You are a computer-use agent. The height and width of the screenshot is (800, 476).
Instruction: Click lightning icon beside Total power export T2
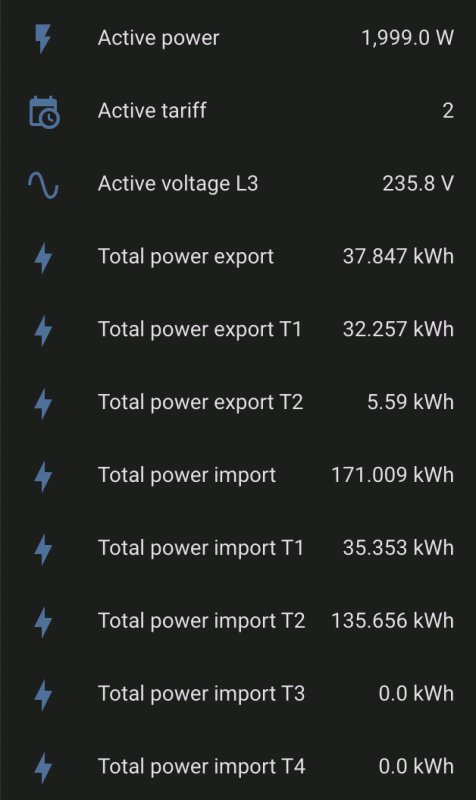pos(43,403)
